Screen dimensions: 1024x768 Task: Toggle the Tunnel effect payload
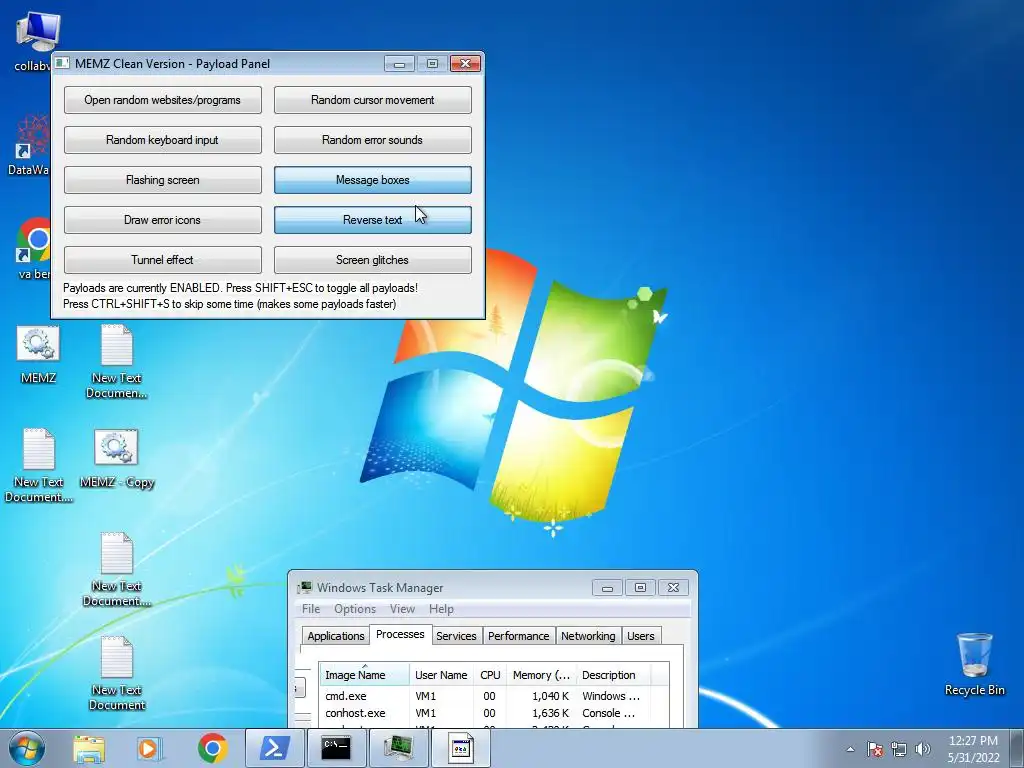click(163, 259)
